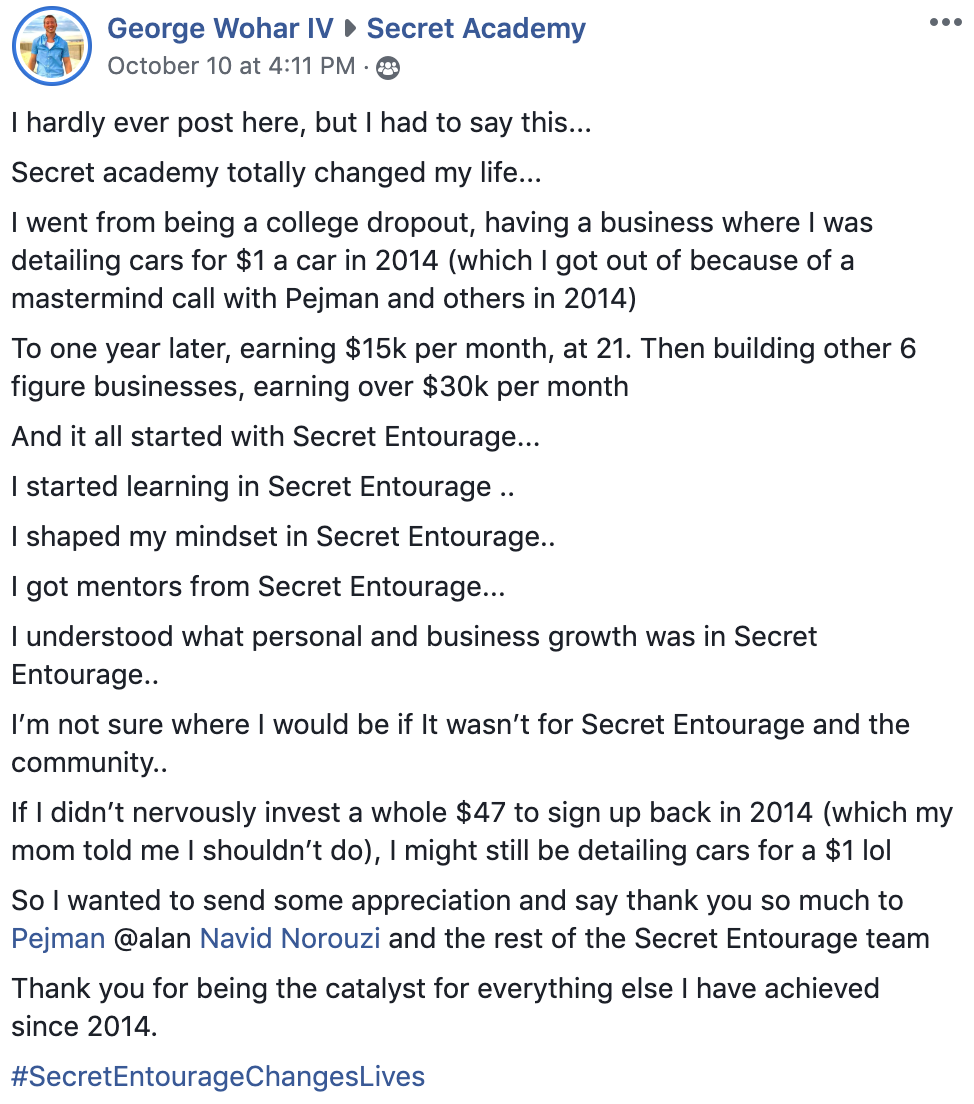Open George Wohar IV's profile name link
Viewport: 974px width, 1104px height.
(x=220, y=28)
